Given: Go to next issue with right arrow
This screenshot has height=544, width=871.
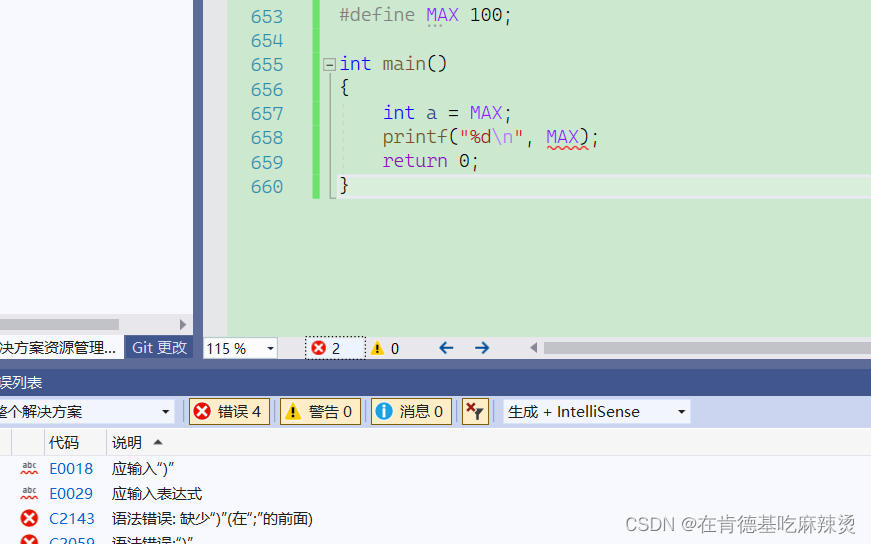Looking at the screenshot, I should 482,348.
